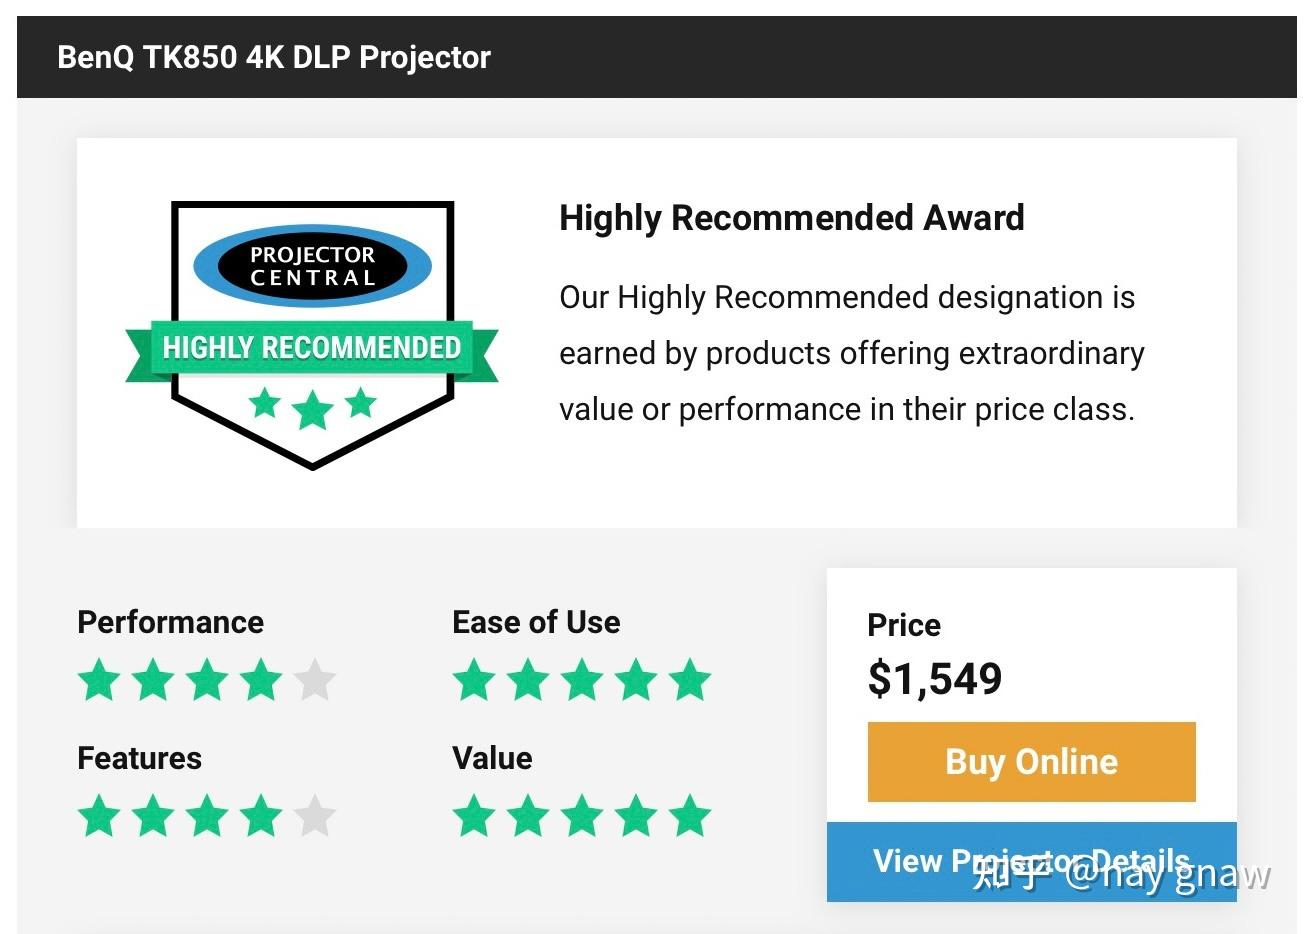Click the Highly Recommended green ribbon banner
Viewport: 1304px width, 934px height.
pos(312,348)
